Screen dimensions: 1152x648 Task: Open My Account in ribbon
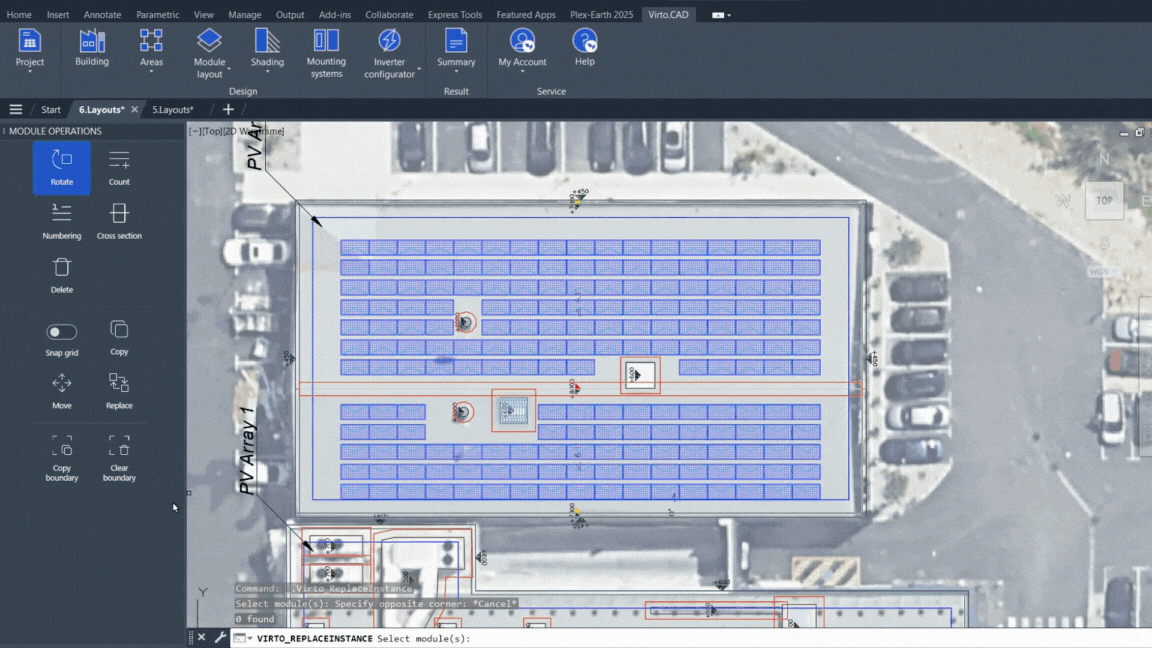tap(522, 48)
